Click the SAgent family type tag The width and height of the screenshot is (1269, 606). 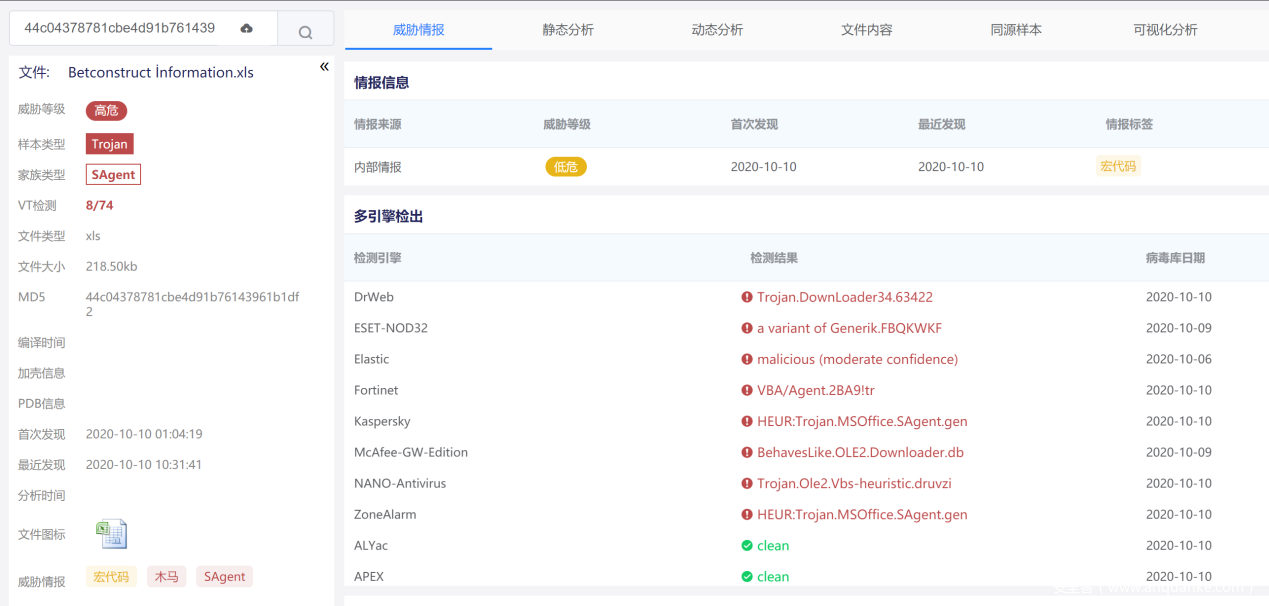tap(113, 175)
